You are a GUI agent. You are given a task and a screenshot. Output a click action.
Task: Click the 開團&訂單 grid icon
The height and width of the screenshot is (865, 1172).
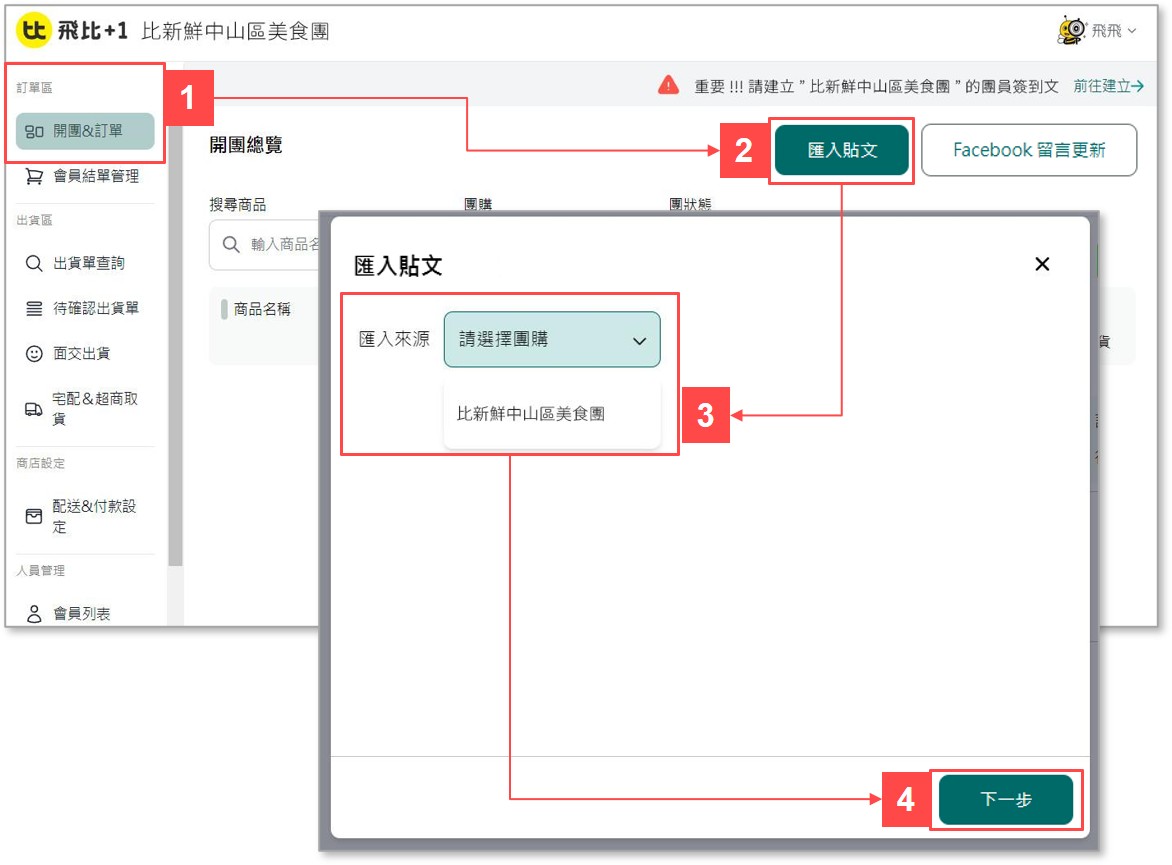[x=34, y=132]
